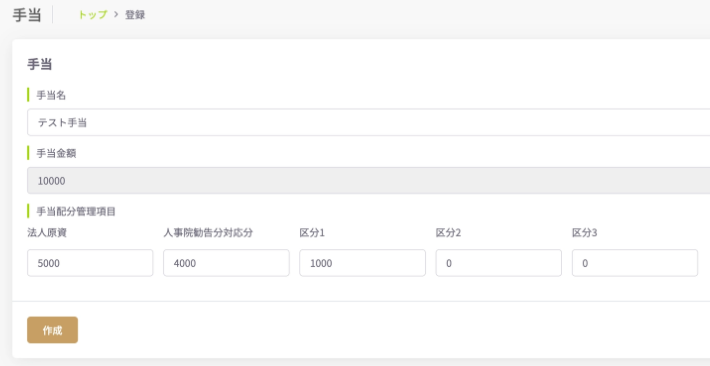This screenshot has height=366, width=710.
Task: Click the 人事院勧告分対応分 label
Action: tap(208, 233)
